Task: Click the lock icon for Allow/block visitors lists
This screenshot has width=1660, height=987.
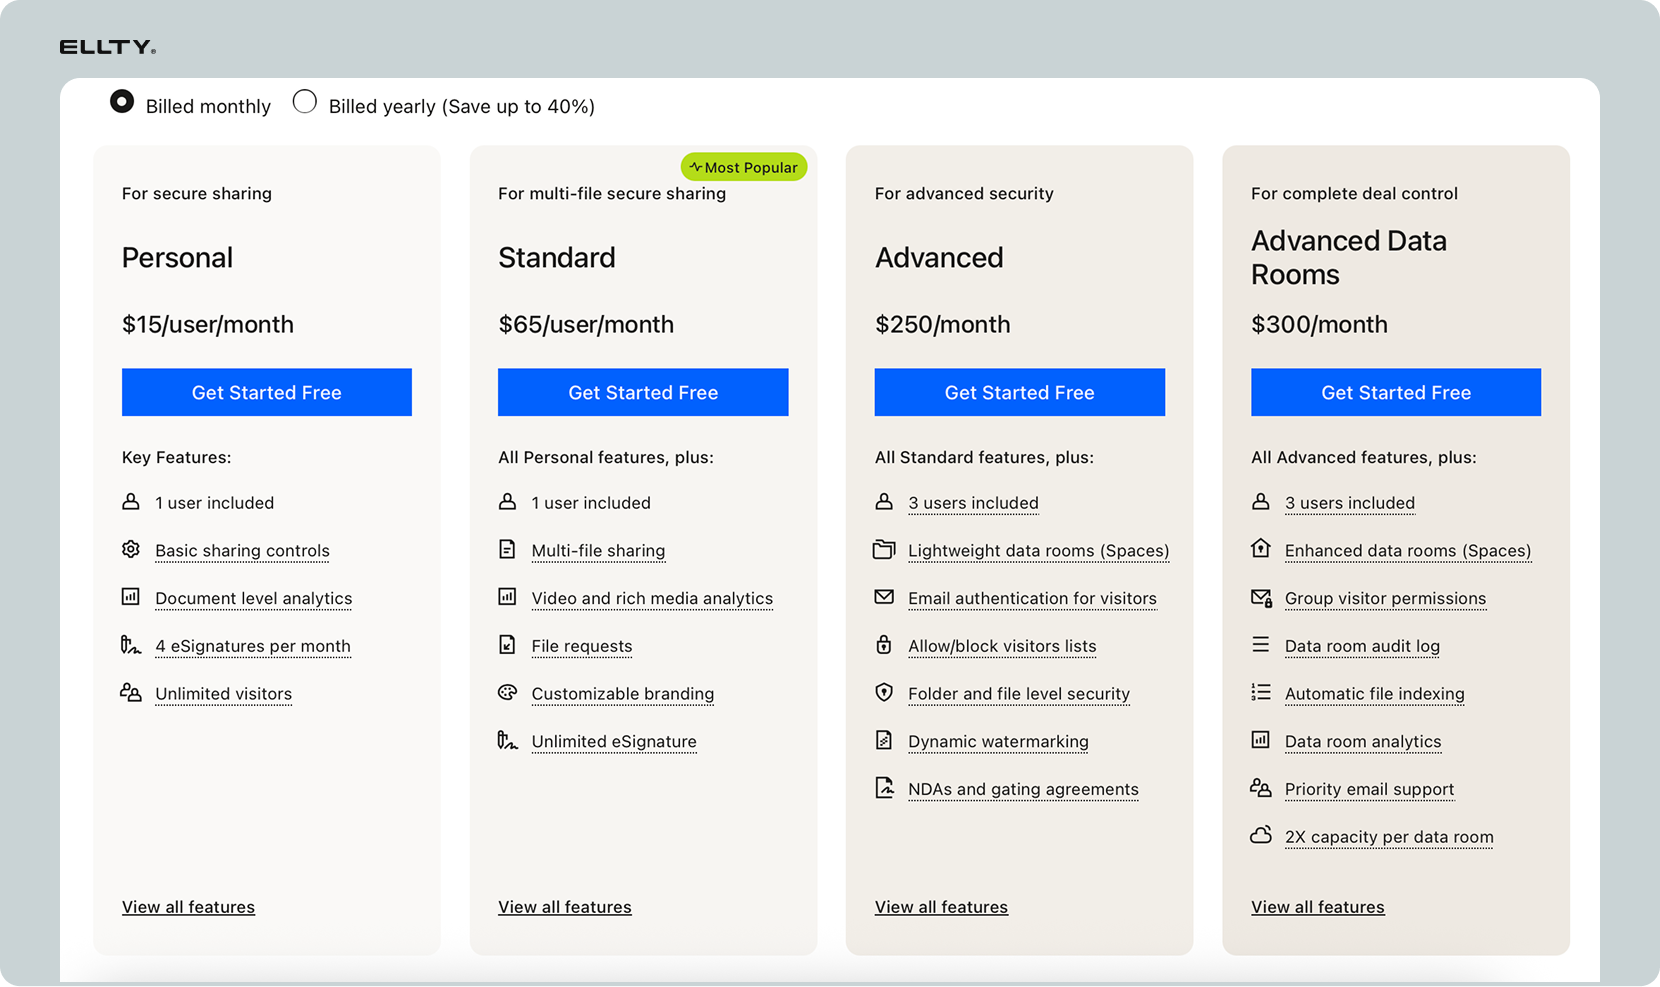Action: click(x=884, y=645)
